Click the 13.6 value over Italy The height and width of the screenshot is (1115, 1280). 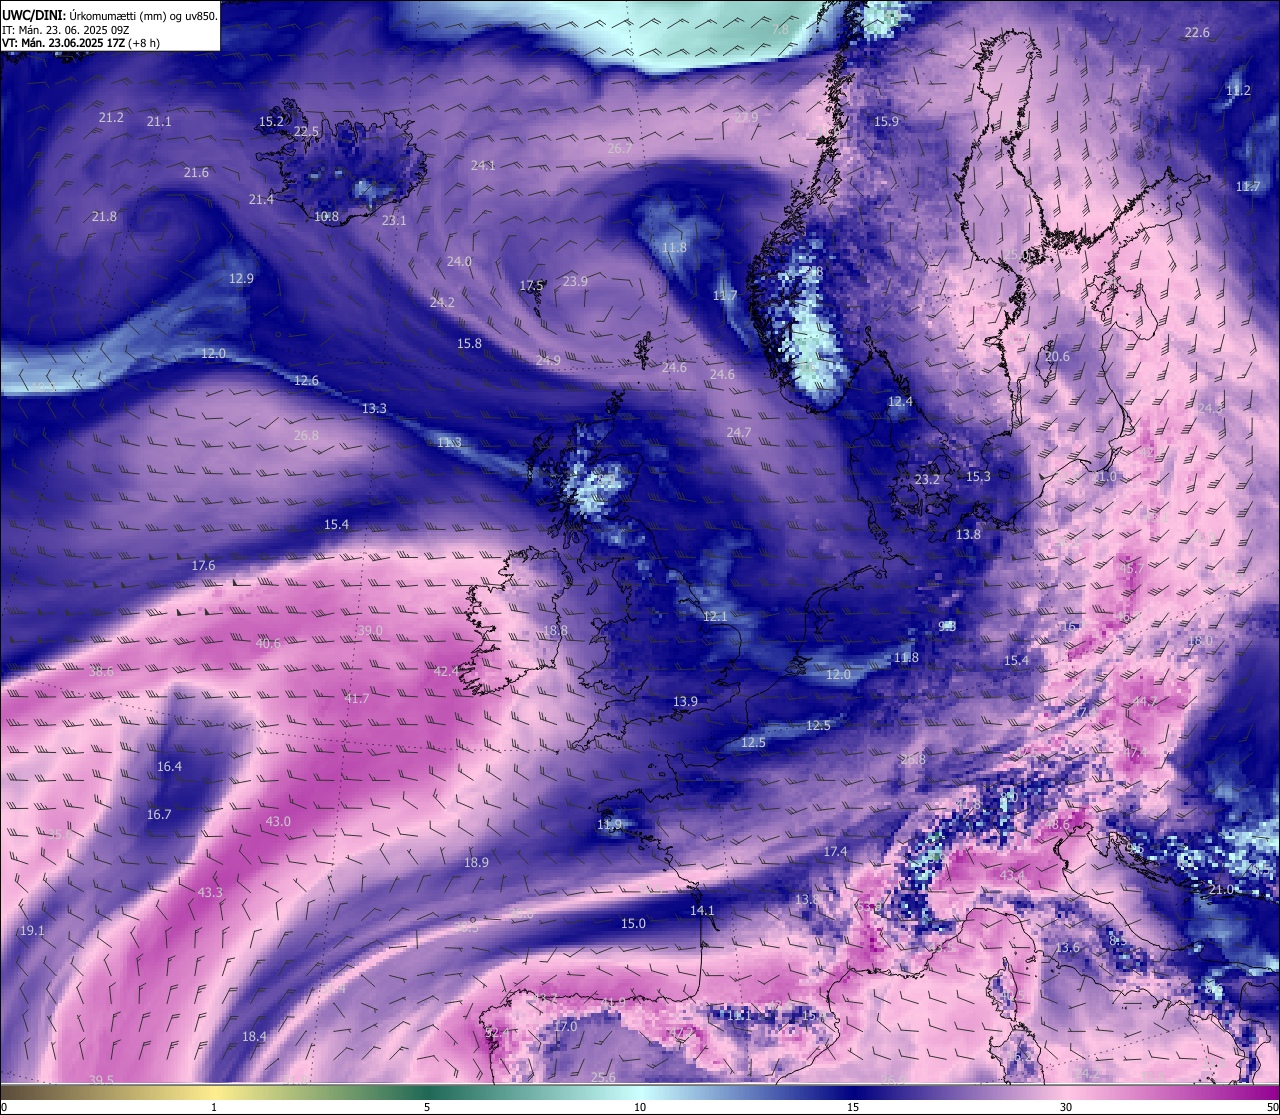click(1068, 948)
